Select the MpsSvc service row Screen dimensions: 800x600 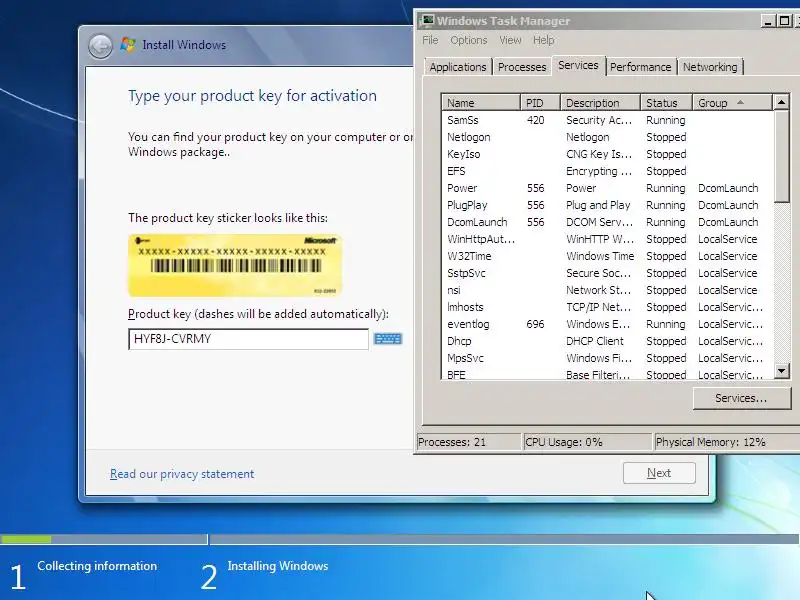(607, 358)
